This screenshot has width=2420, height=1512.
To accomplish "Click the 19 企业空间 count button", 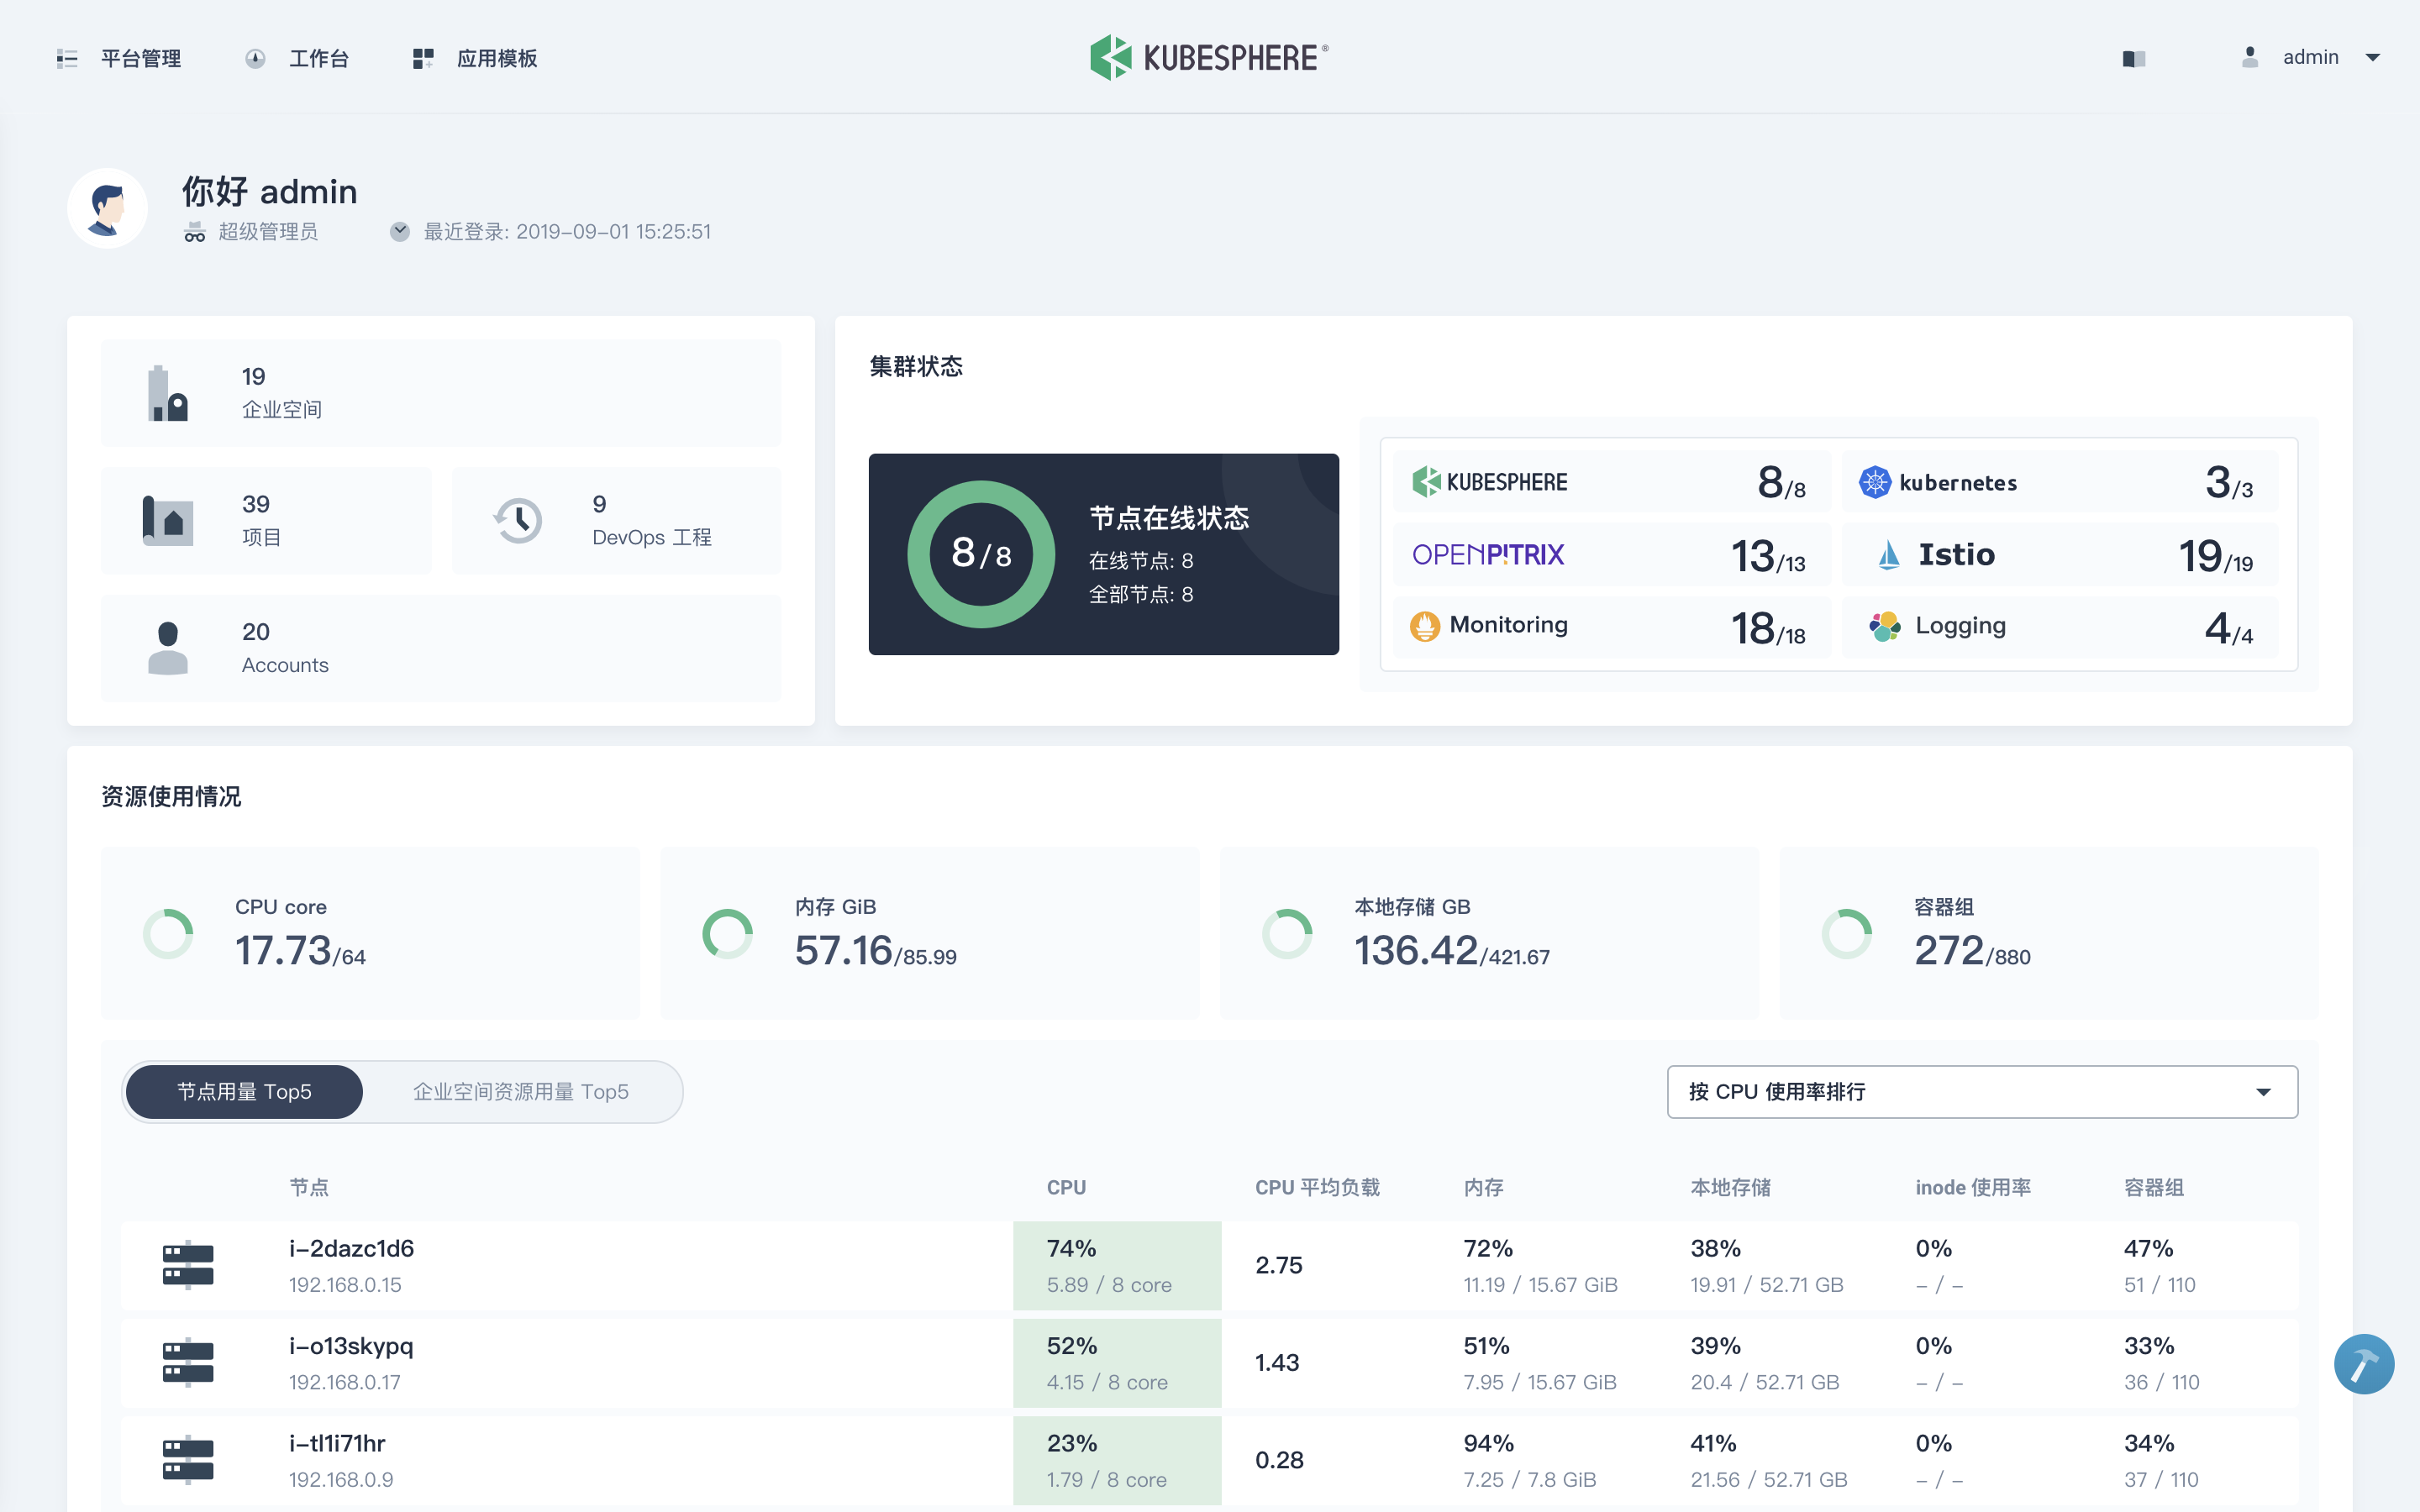I will pyautogui.click(x=443, y=392).
